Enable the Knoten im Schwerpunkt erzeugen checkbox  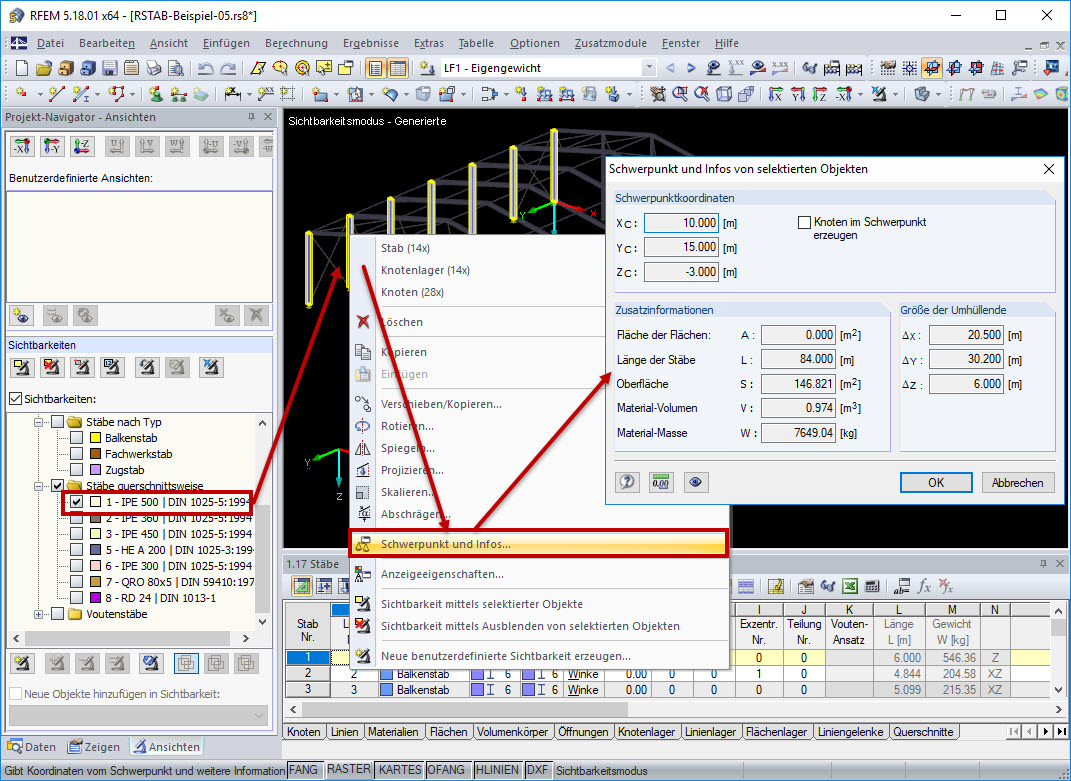[x=805, y=222]
